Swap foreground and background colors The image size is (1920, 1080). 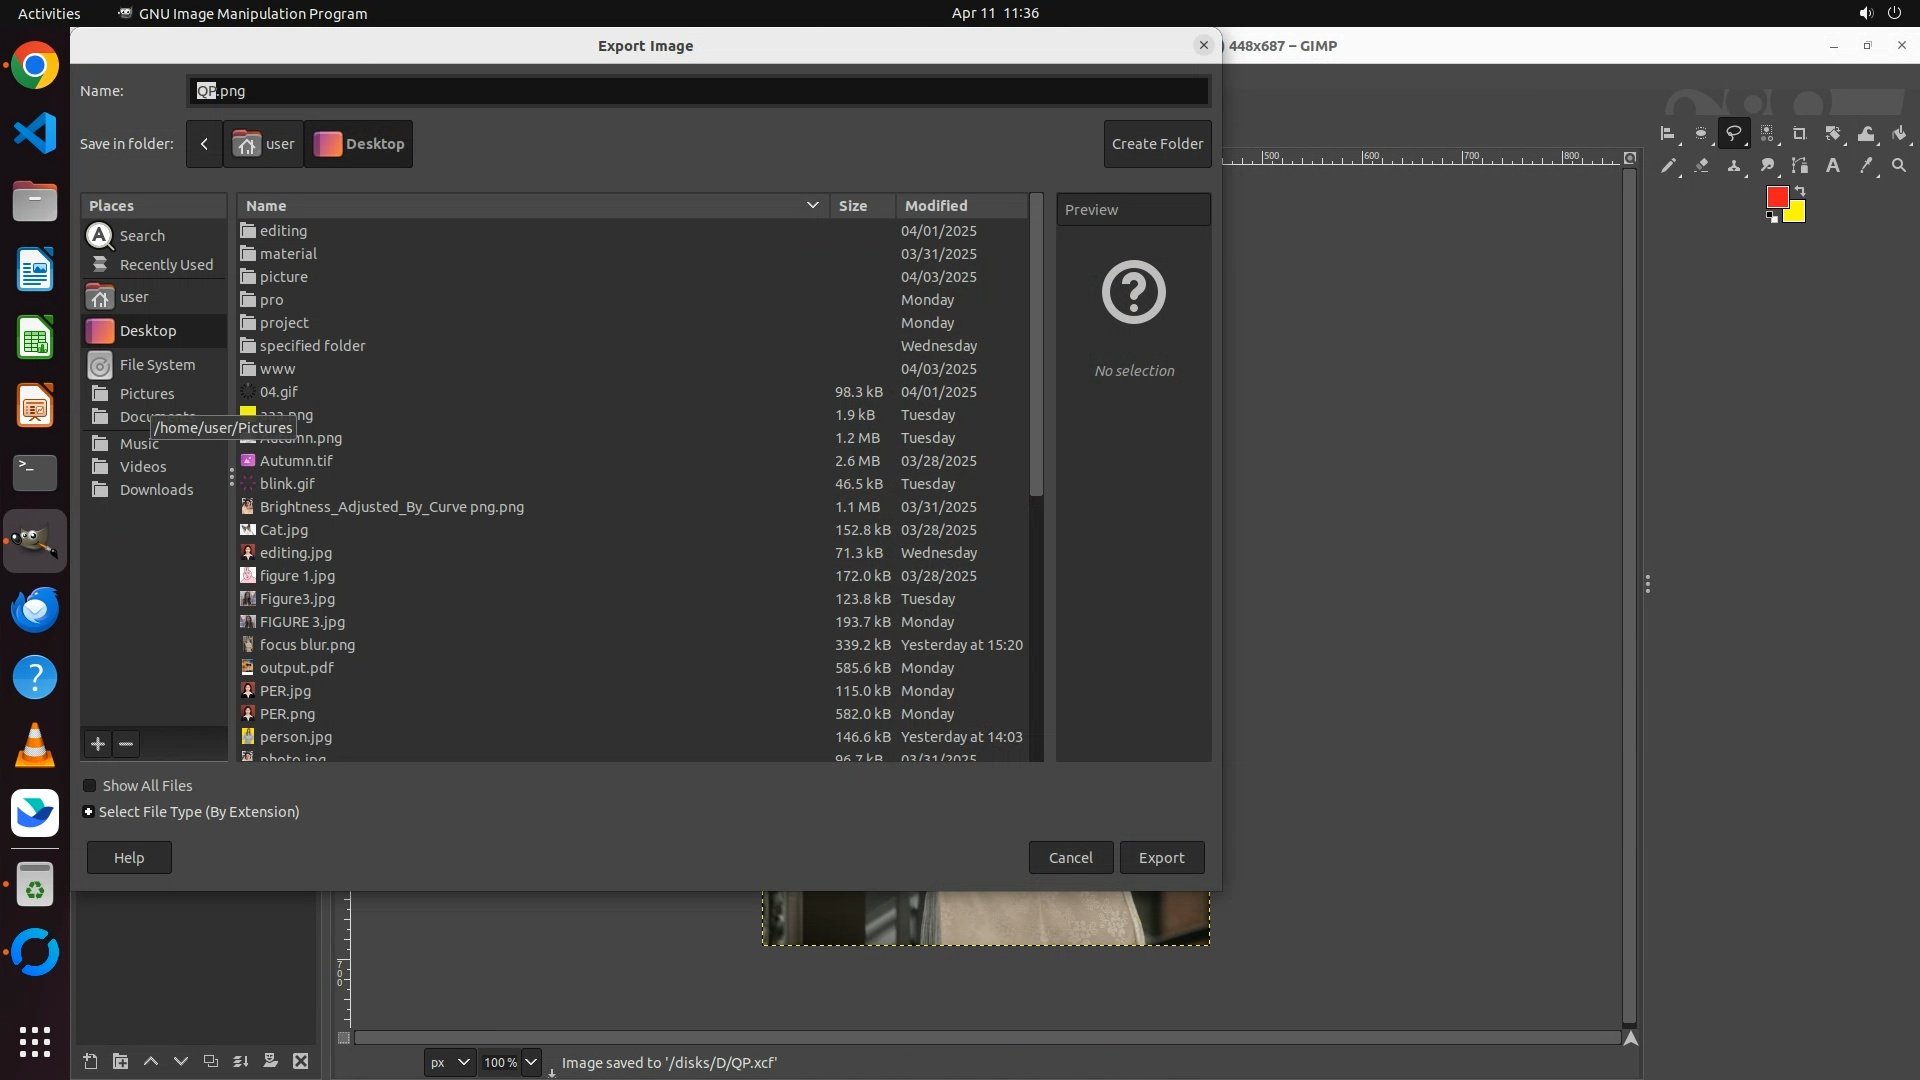[1800, 191]
